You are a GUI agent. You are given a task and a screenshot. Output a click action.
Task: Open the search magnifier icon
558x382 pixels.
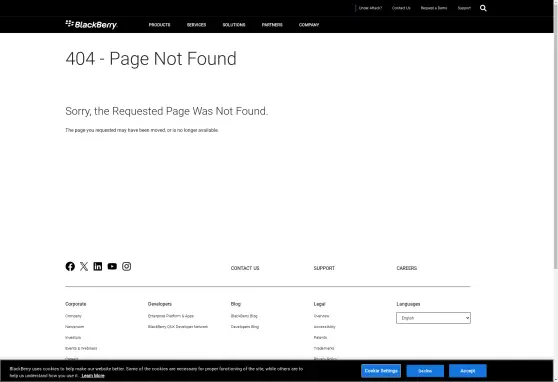pos(483,8)
